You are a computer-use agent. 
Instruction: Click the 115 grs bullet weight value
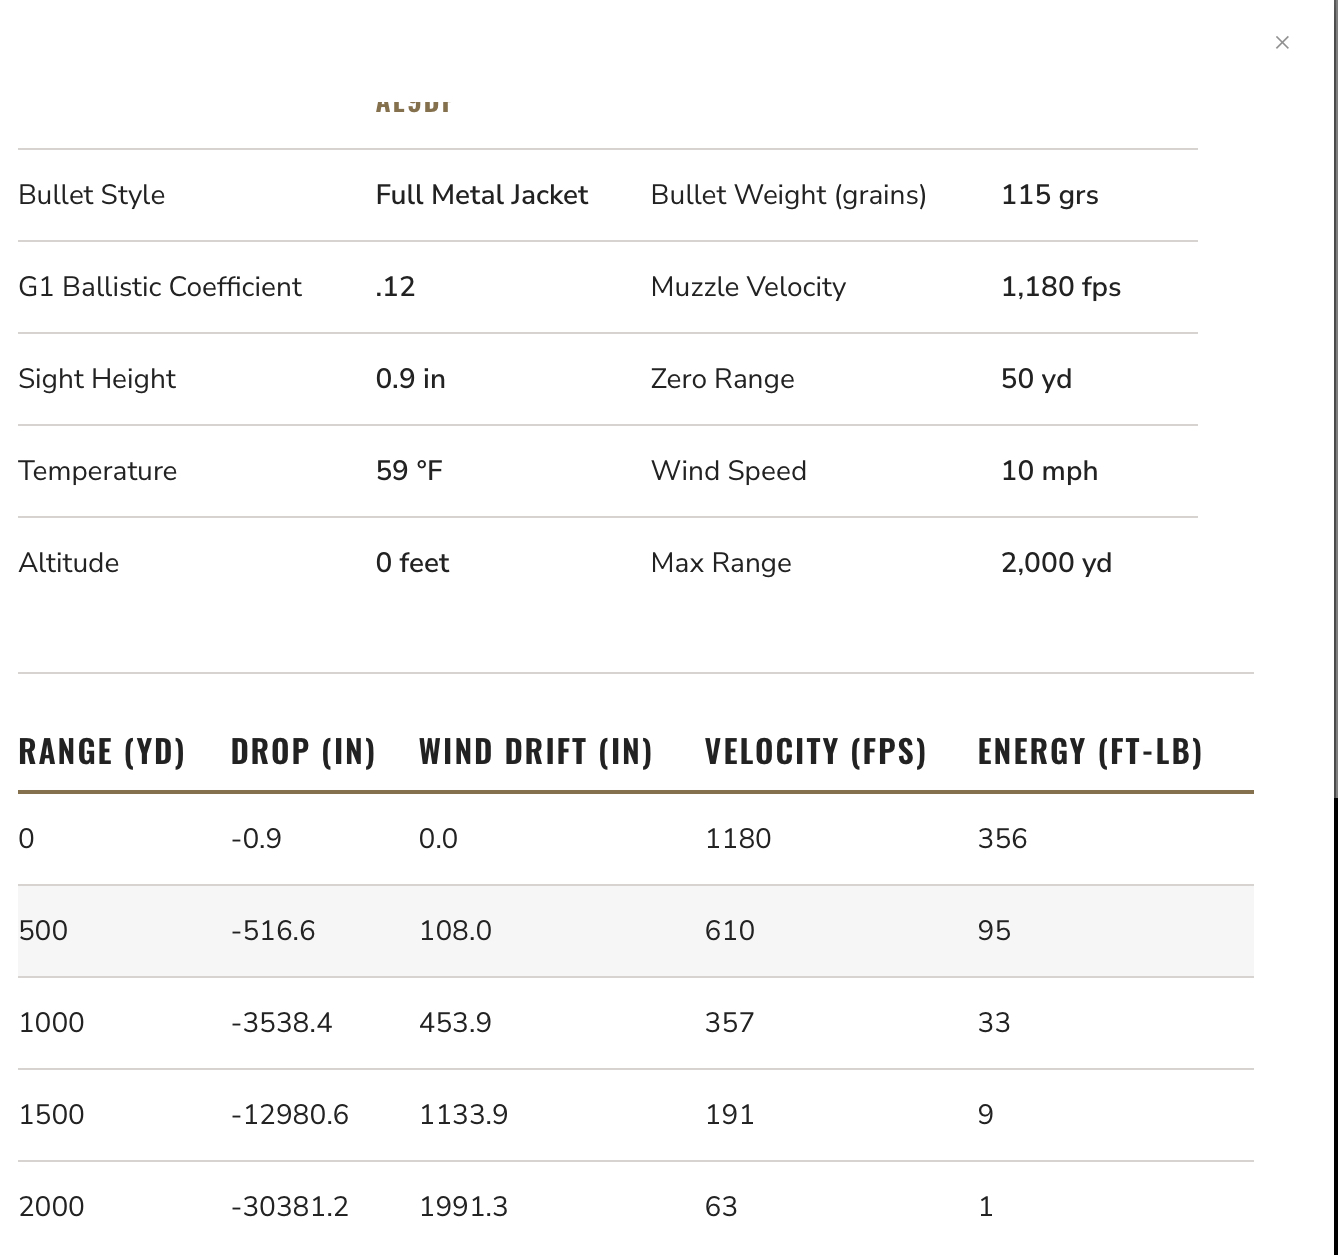[1049, 195]
